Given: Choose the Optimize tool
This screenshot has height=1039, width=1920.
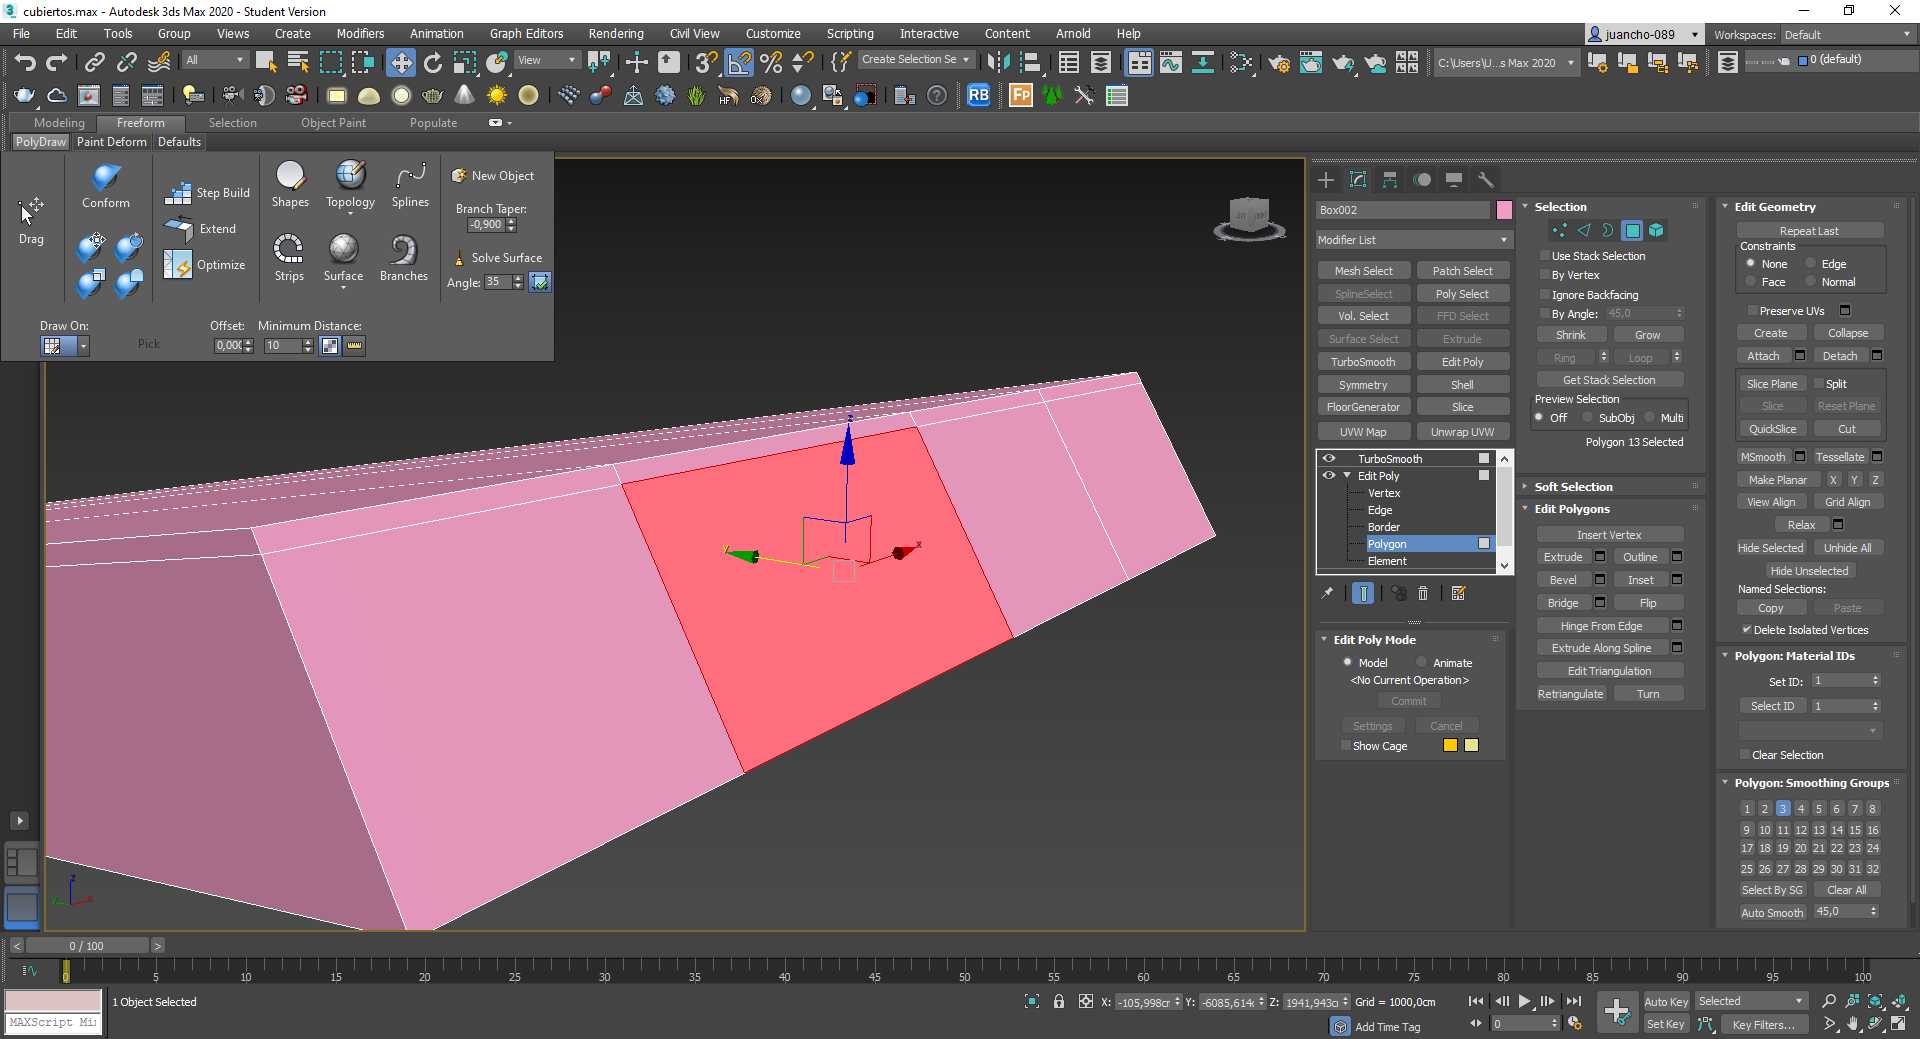Looking at the screenshot, I should [x=205, y=265].
